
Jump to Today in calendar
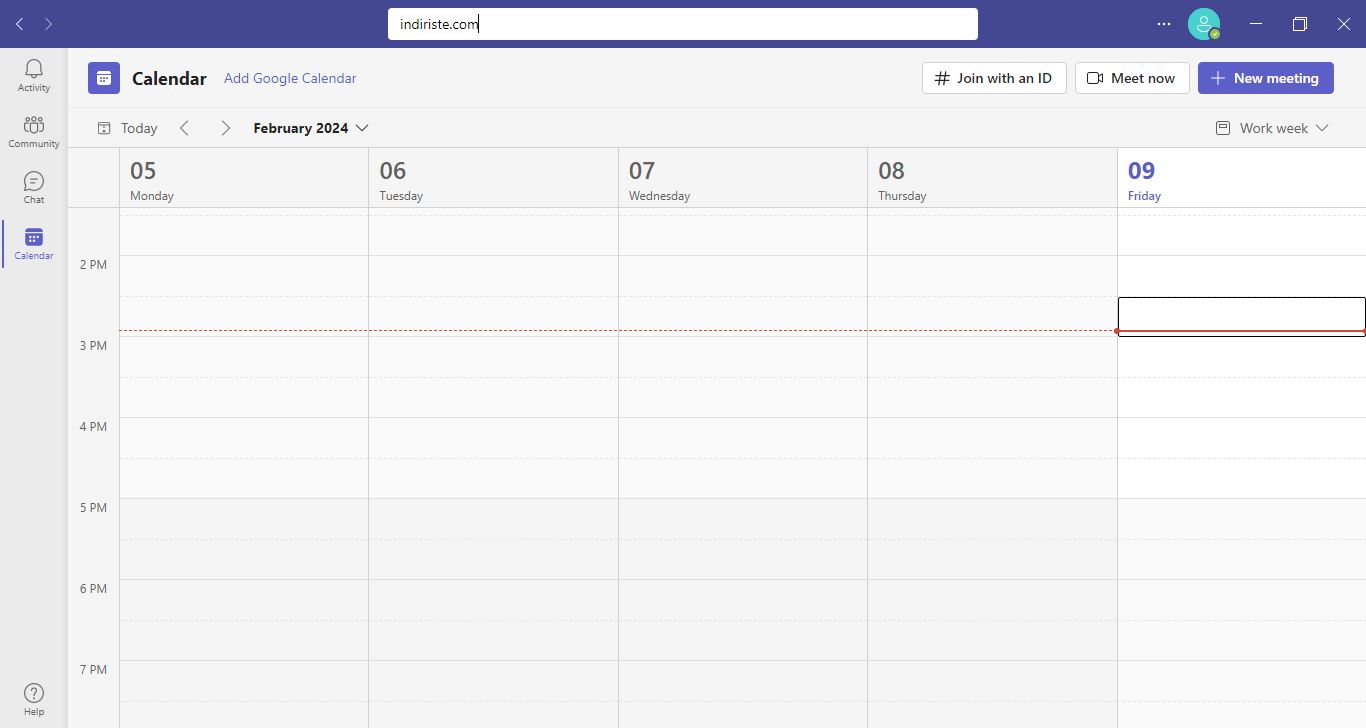click(127, 128)
